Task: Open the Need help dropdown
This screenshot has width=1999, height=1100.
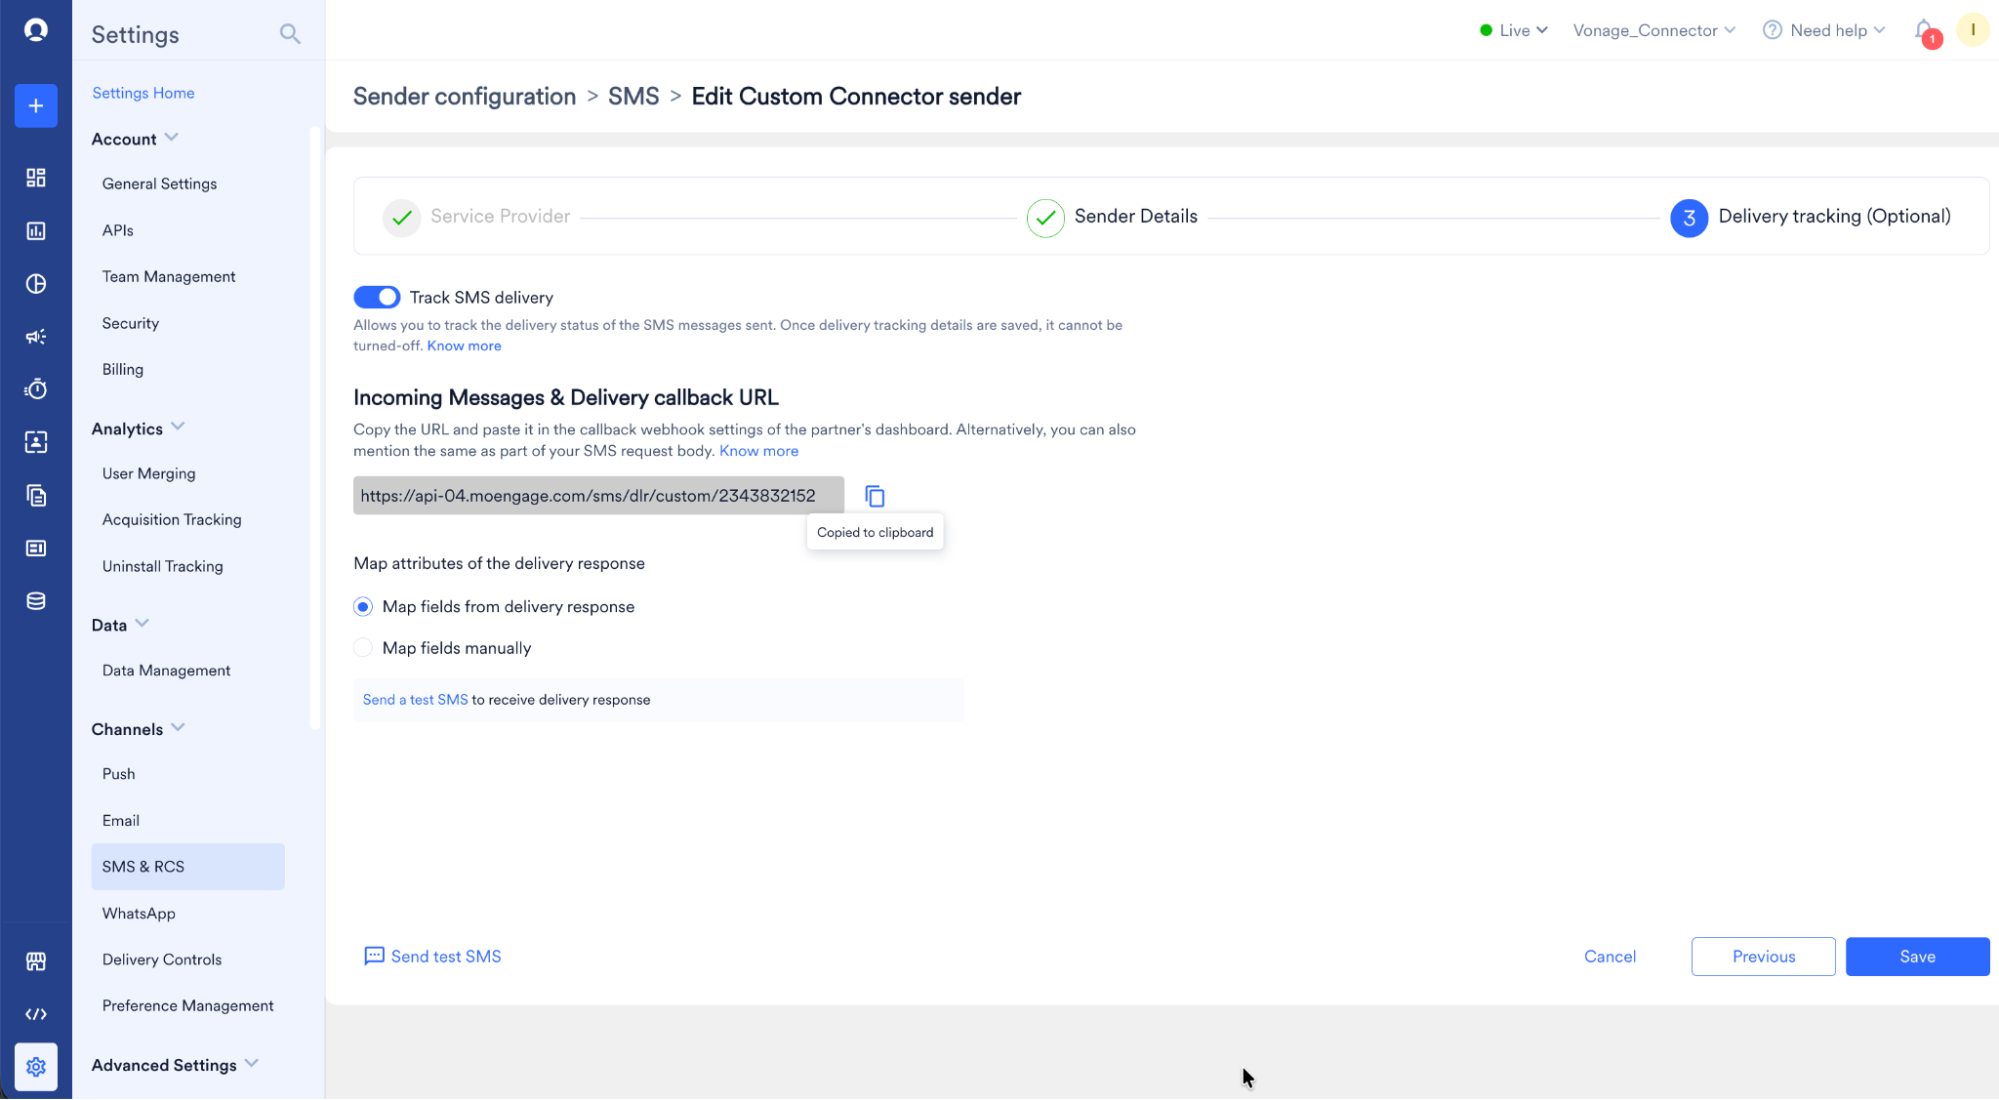Action: [x=1838, y=30]
